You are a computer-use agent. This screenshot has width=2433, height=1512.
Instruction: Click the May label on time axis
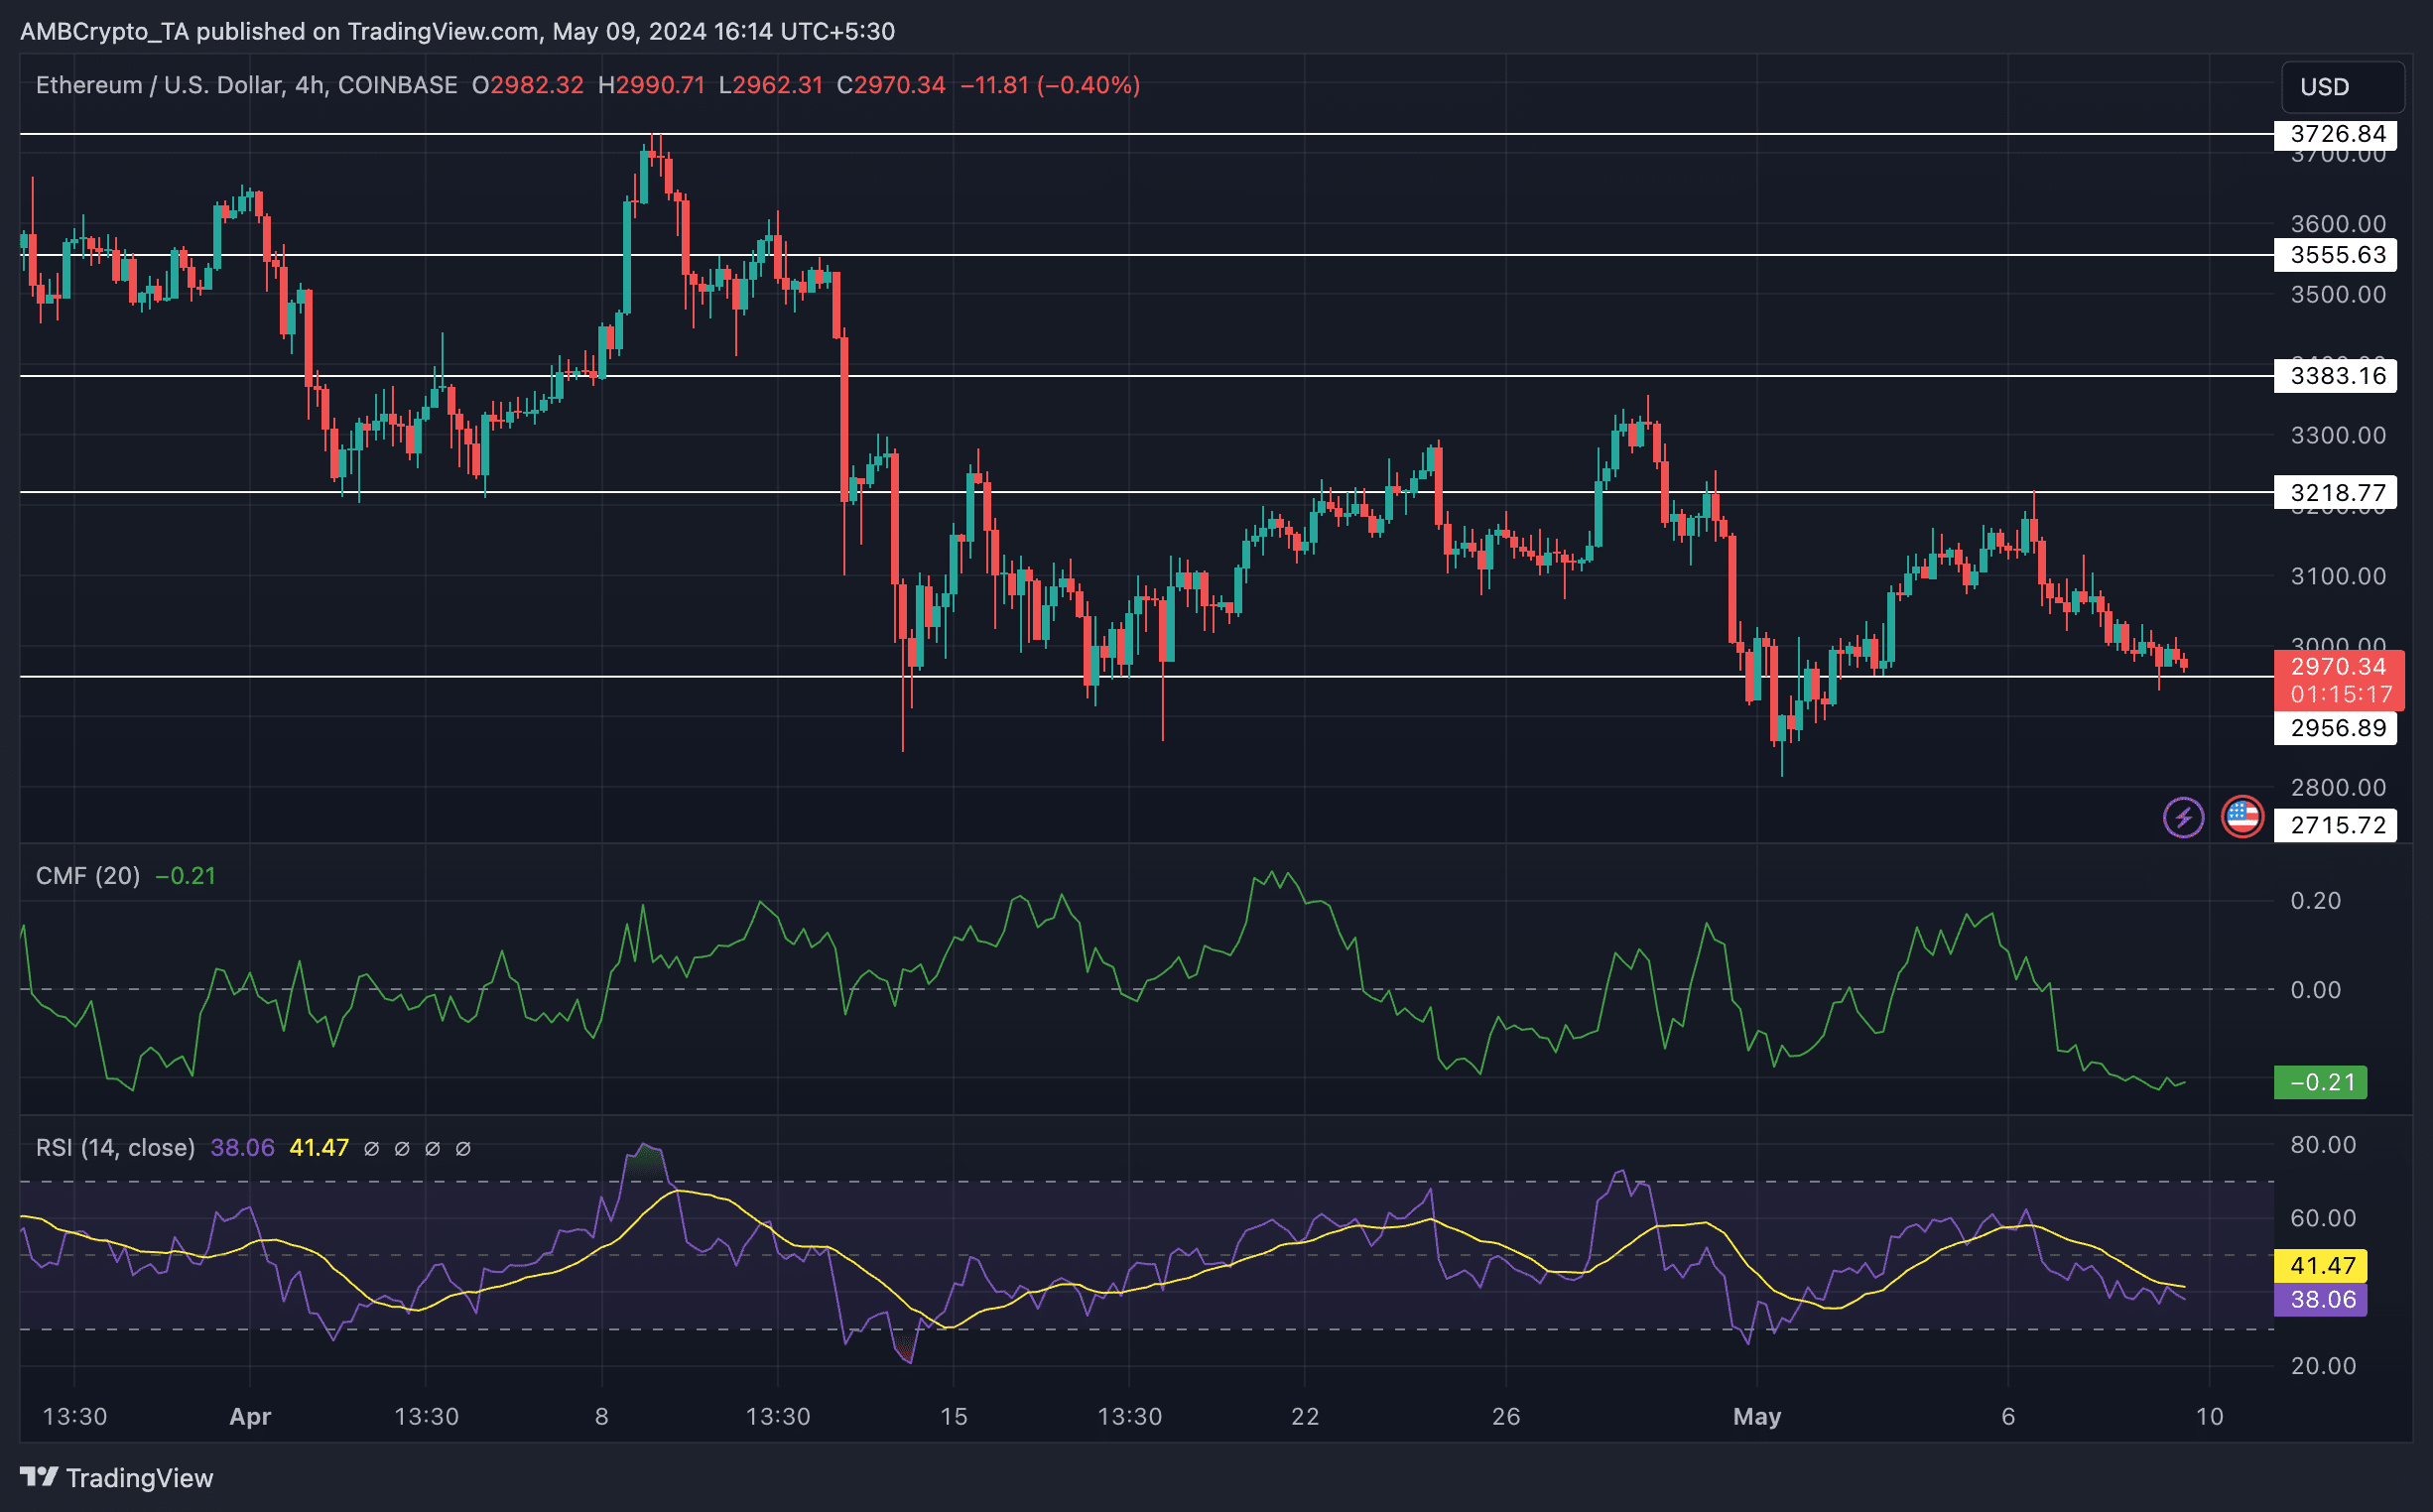tap(1756, 1416)
